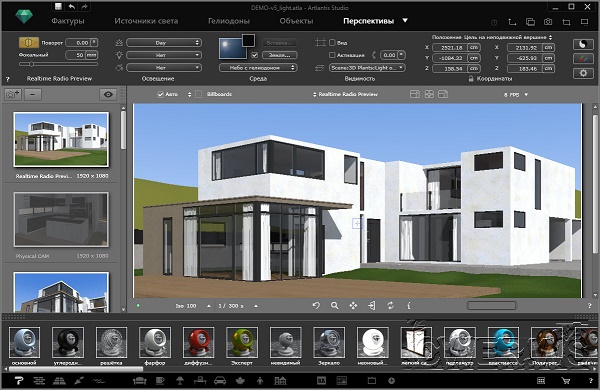Switch to the Фактуры tab

coord(68,21)
